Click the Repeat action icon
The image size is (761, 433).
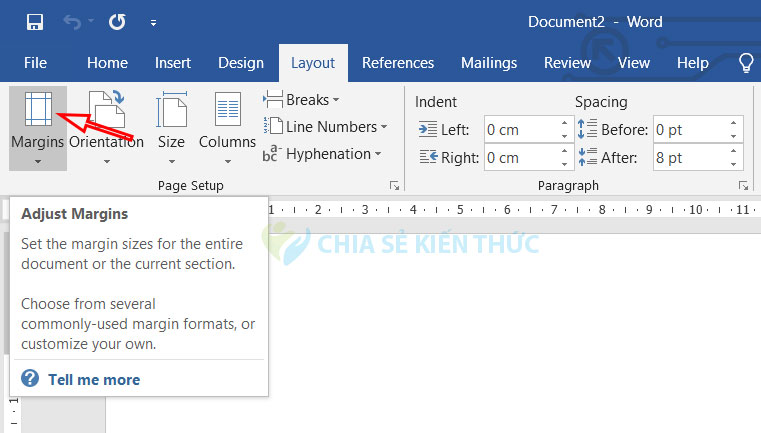[116, 21]
